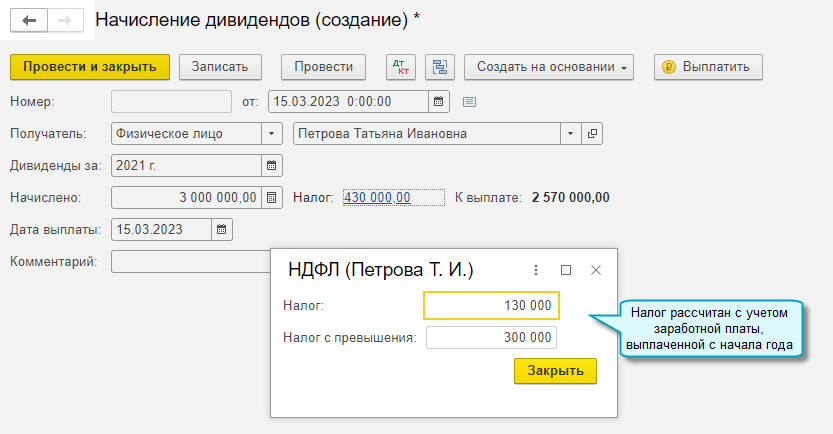Expand the Петрова Татьяна Ивановна selection dropdown
This screenshot has width=833, height=434.
click(x=571, y=133)
